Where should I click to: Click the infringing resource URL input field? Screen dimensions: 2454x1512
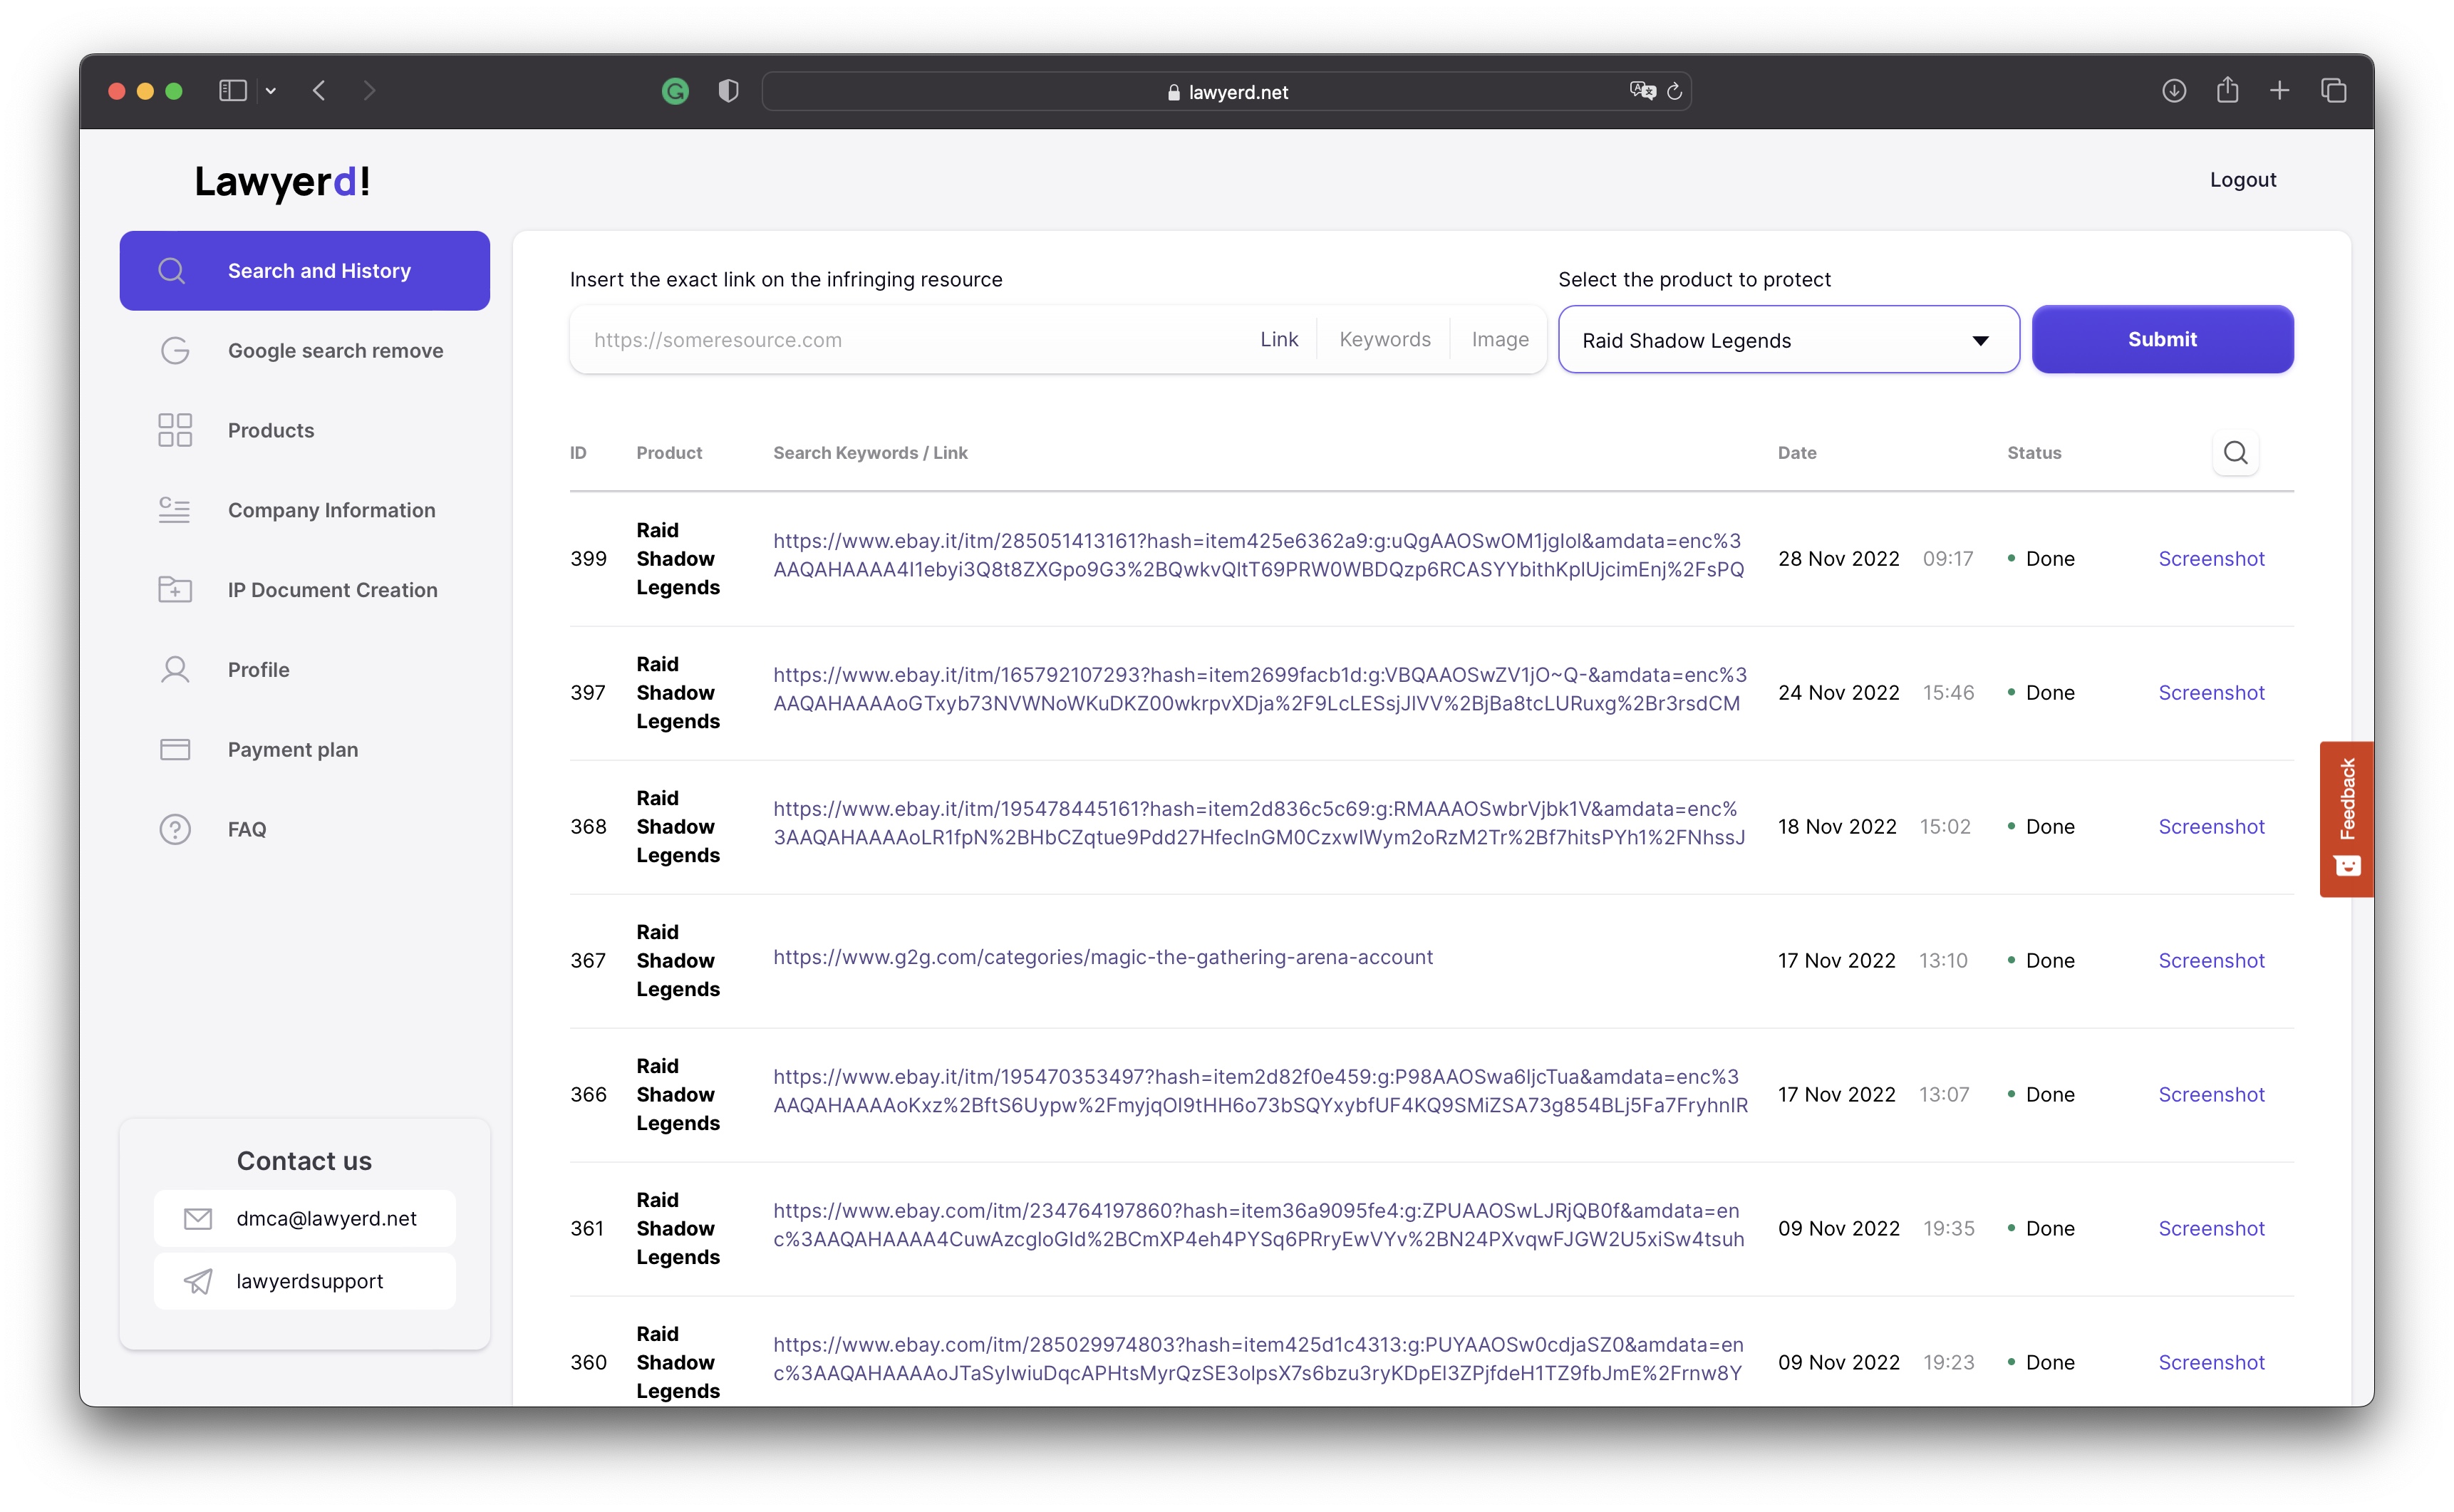pyautogui.click(x=900, y=339)
